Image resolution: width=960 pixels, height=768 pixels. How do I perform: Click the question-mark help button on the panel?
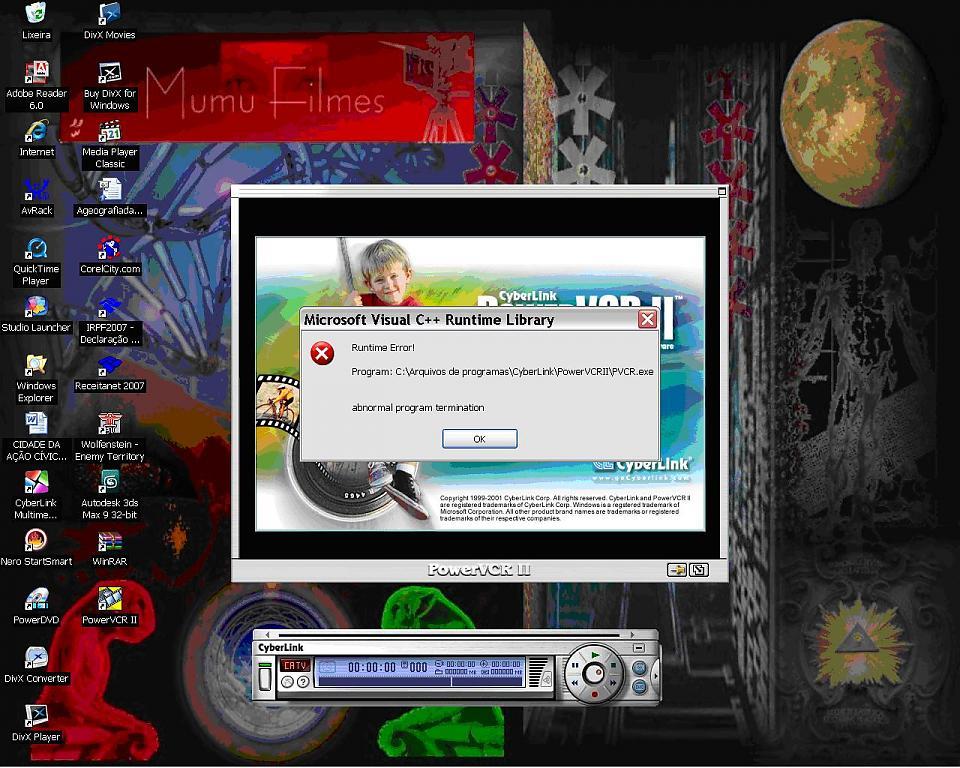tap(303, 682)
